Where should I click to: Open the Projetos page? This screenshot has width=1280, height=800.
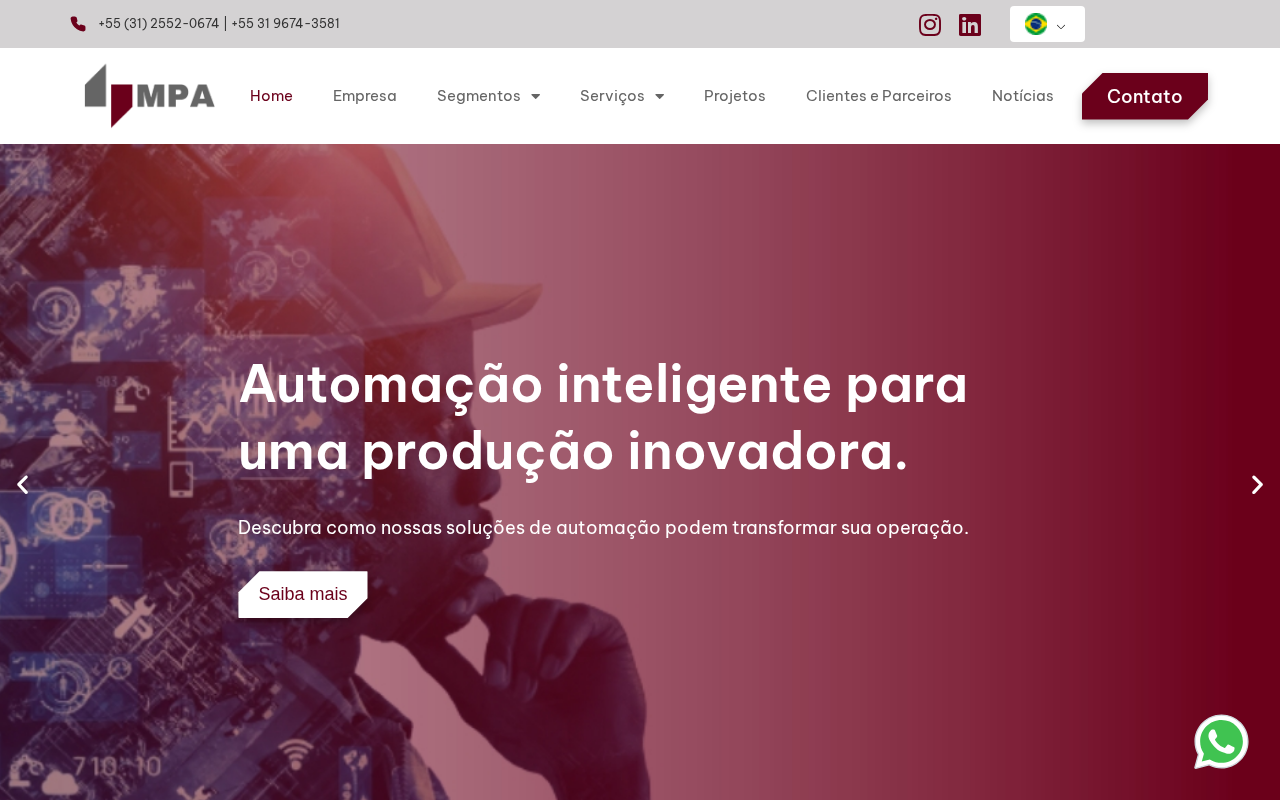tap(735, 96)
